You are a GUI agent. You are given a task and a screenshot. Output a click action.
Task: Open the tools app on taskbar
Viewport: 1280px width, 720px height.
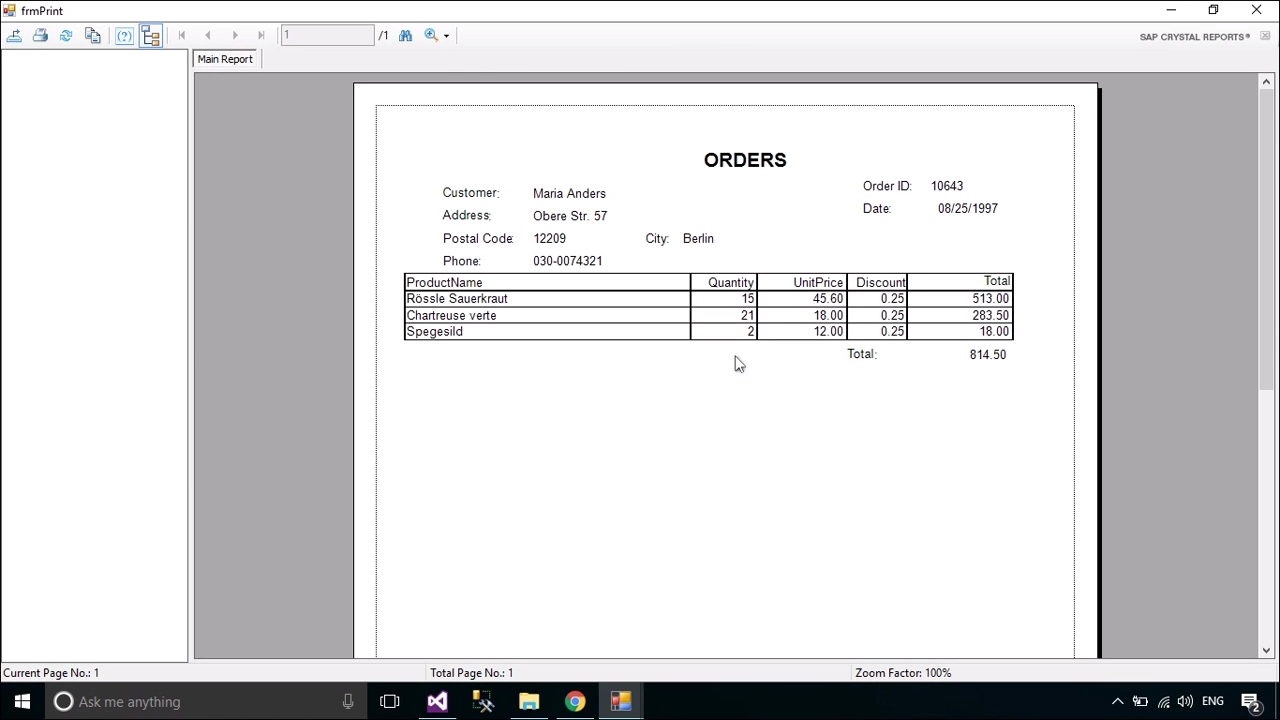click(483, 702)
